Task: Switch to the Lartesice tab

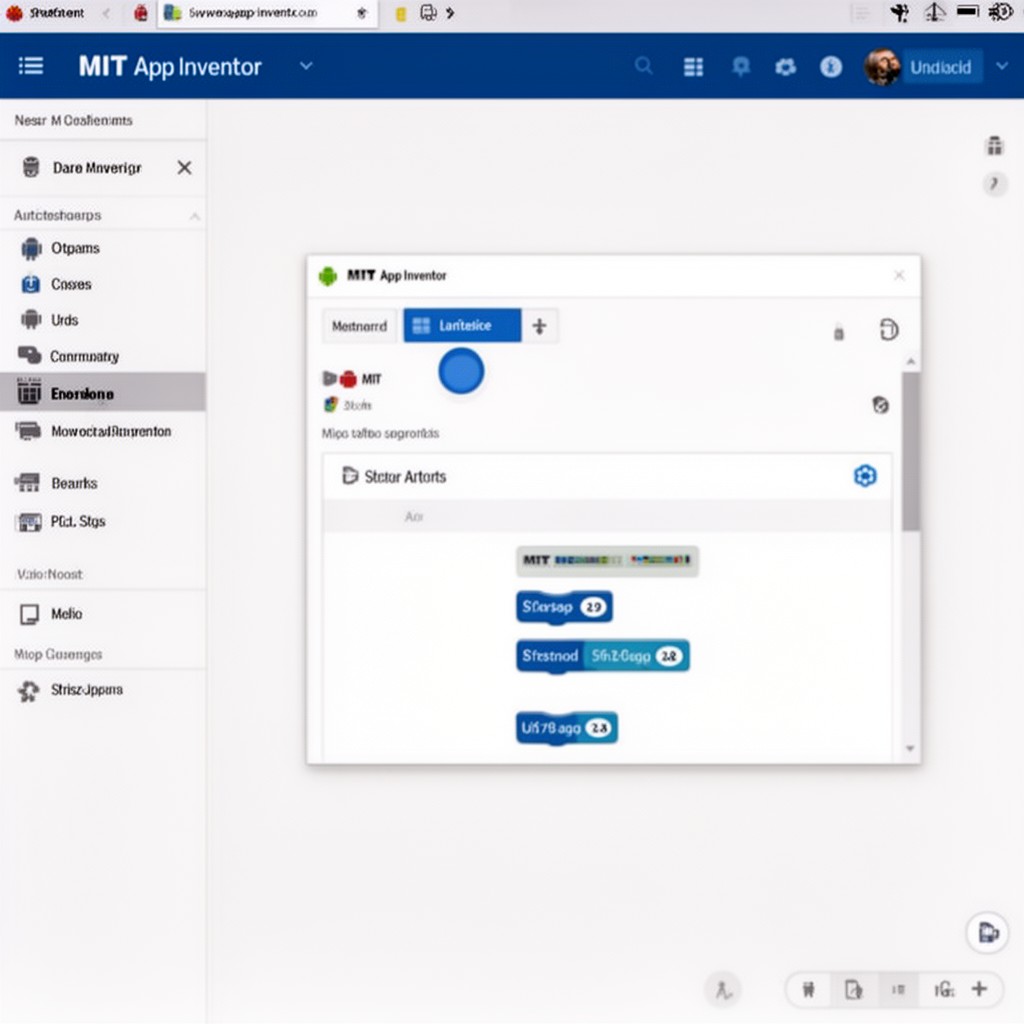Action: point(462,325)
